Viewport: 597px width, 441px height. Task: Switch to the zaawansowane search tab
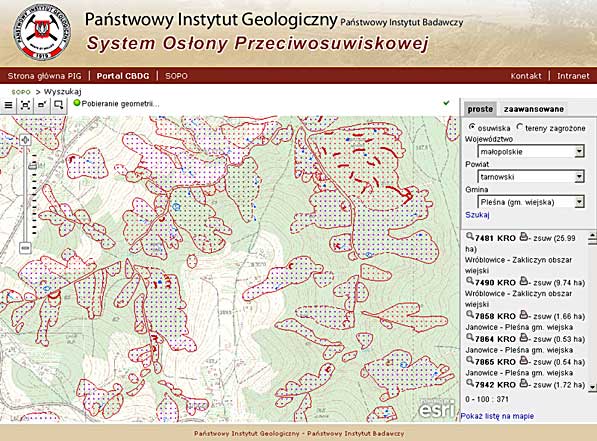(533, 109)
